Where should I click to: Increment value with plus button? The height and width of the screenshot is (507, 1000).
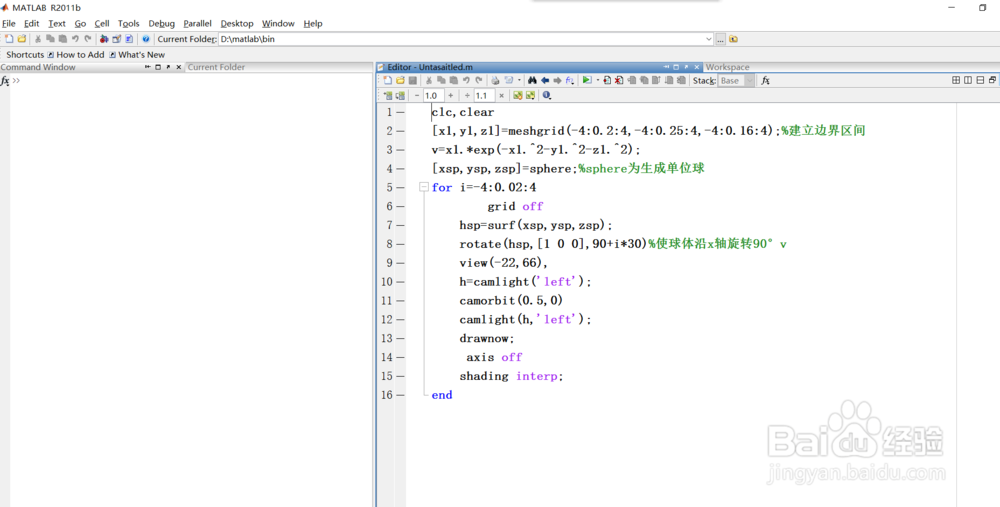[x=450, y=96]
